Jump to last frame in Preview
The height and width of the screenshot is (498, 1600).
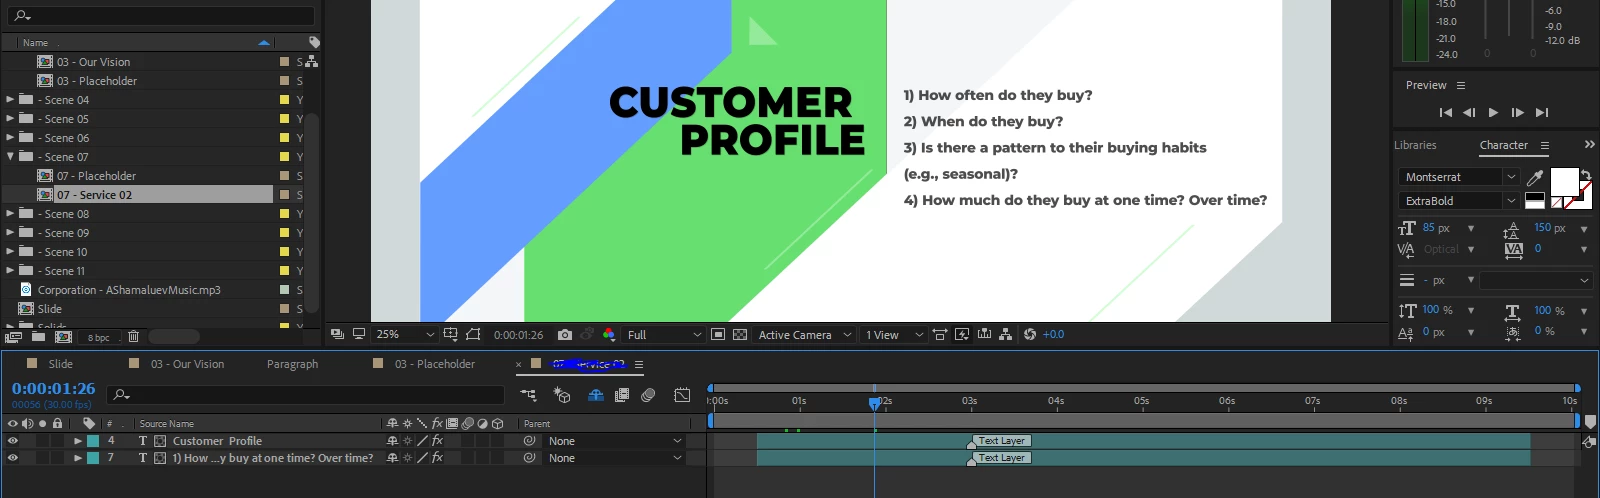pyautogui.click(x=1542, y=113)
